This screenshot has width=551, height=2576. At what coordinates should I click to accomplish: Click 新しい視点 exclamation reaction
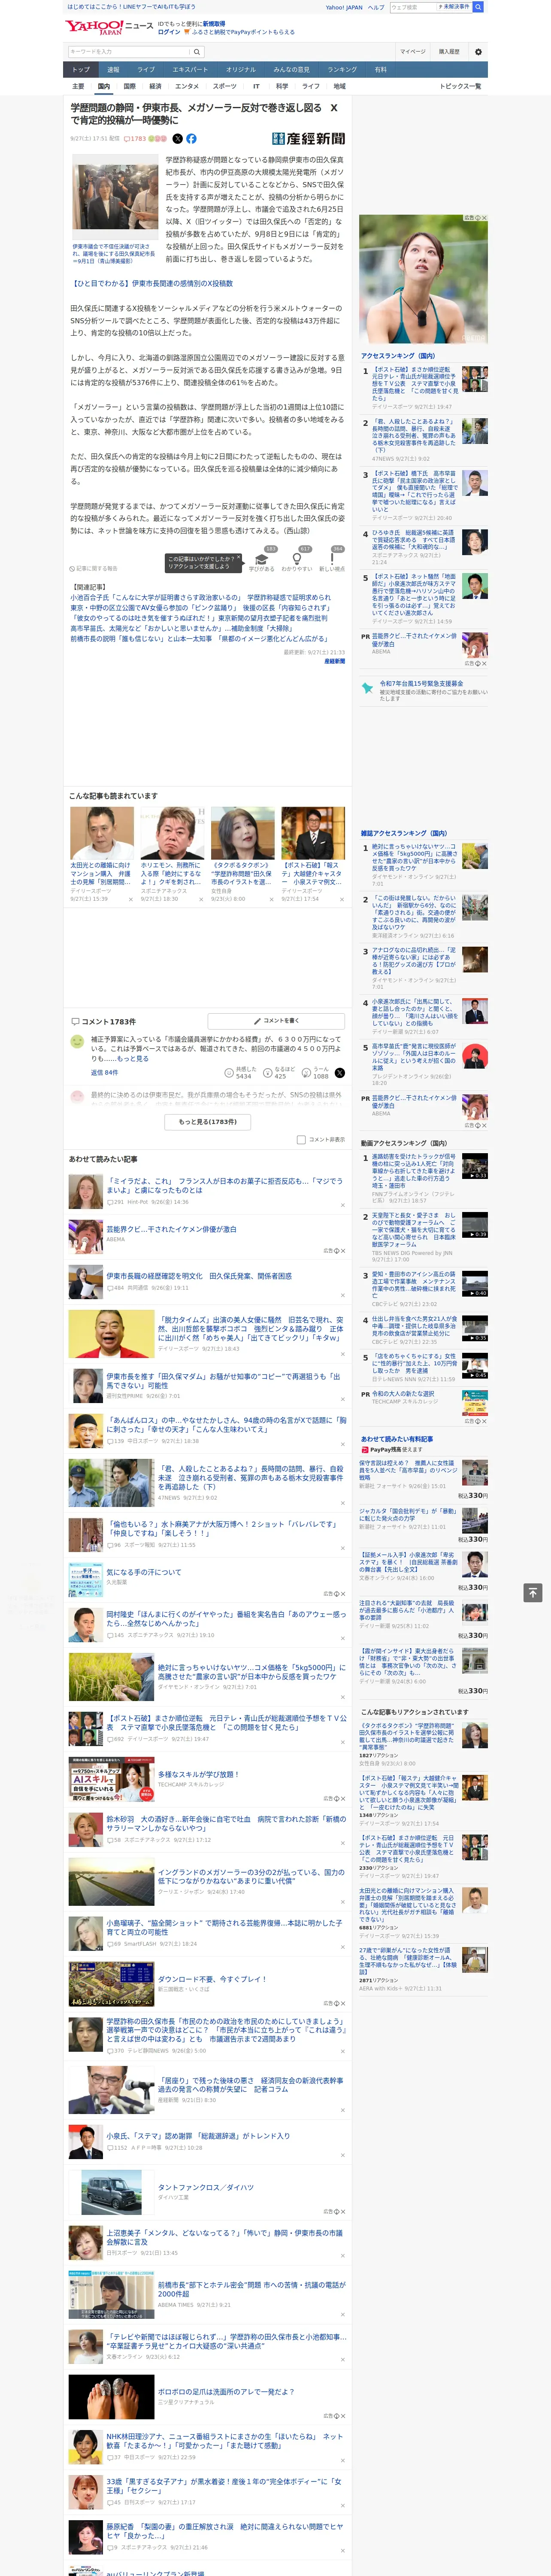[x=332, y=561]
